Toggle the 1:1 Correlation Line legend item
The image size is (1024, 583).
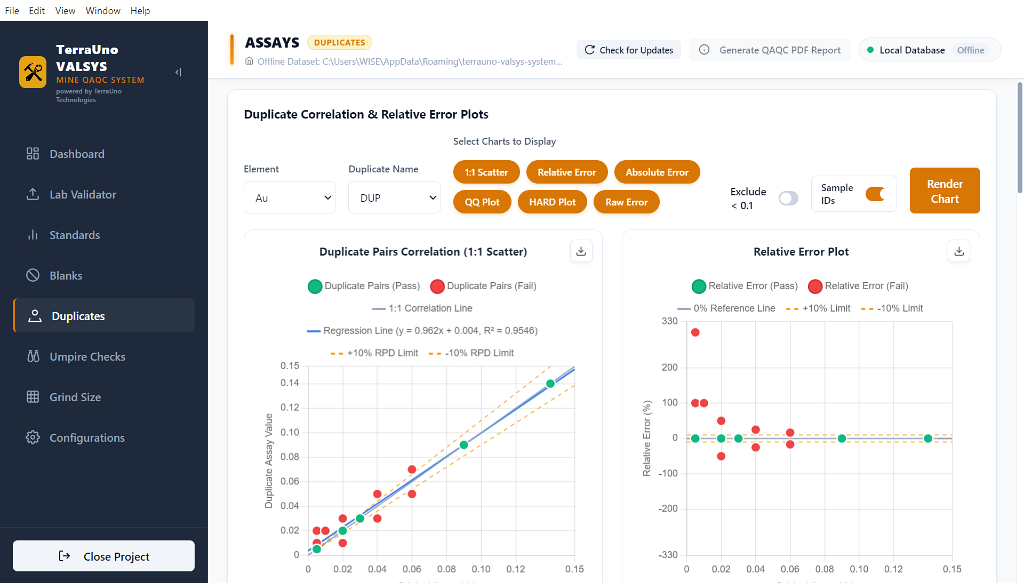point(422,308)
